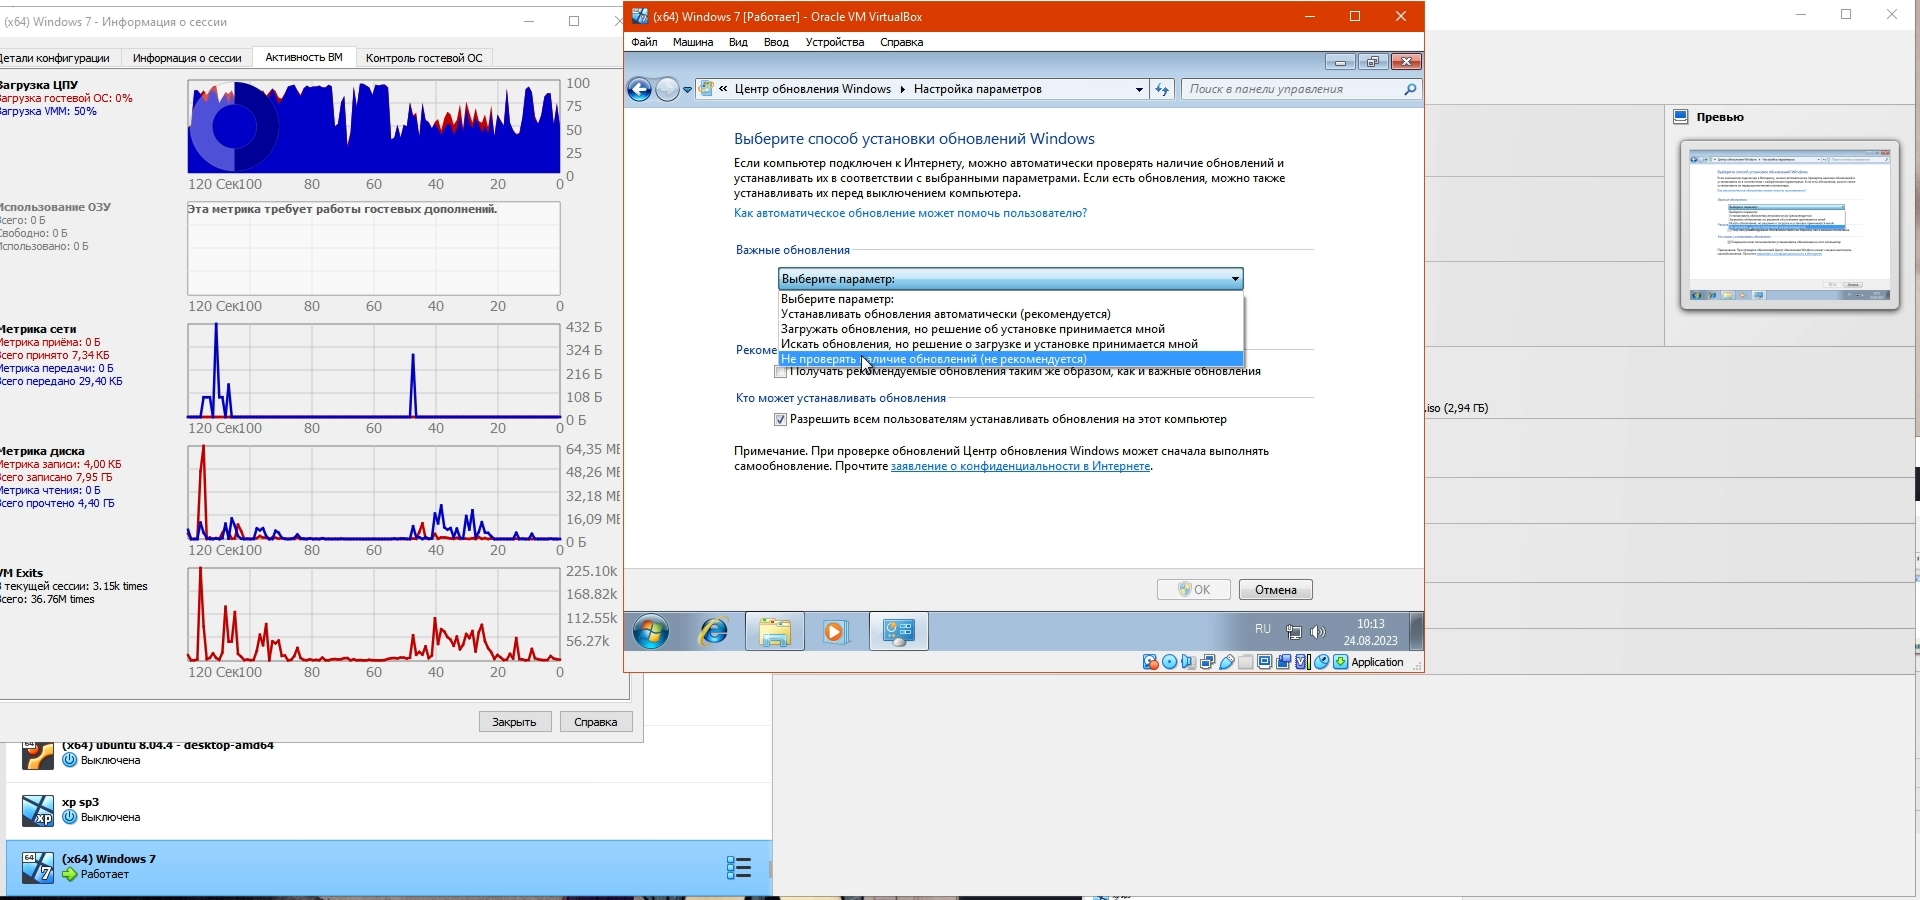Switch to Контроль гостевой ОС tab
The image size is (1920, 900).
(424, 58)
